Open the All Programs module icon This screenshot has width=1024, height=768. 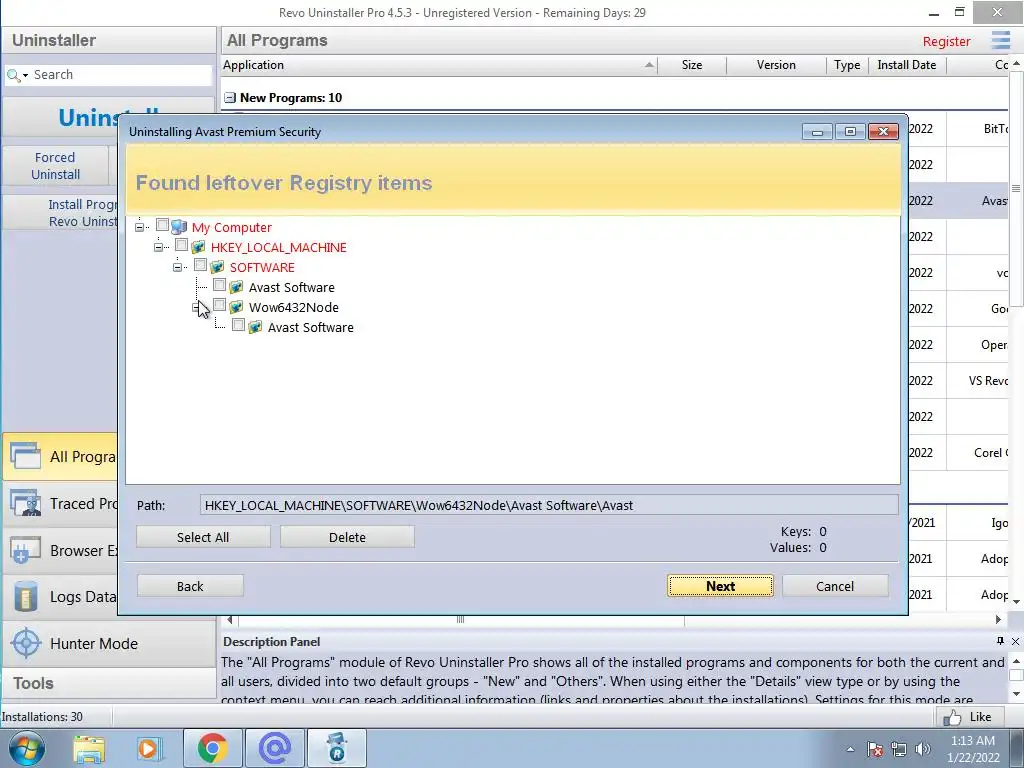coord(25,456)
